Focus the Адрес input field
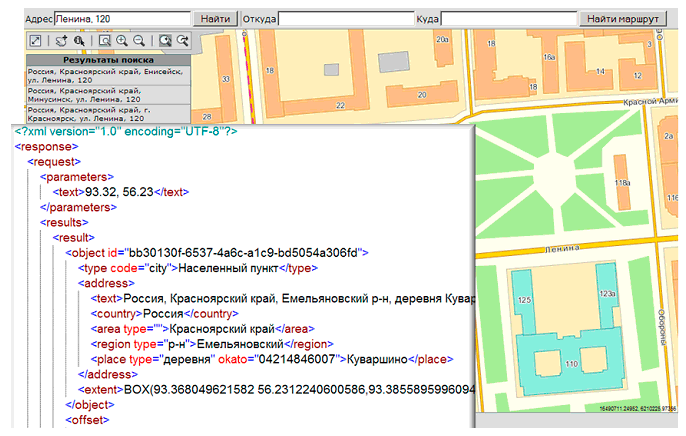The height and width of the screenshot is (436, 686). (120, 18)
